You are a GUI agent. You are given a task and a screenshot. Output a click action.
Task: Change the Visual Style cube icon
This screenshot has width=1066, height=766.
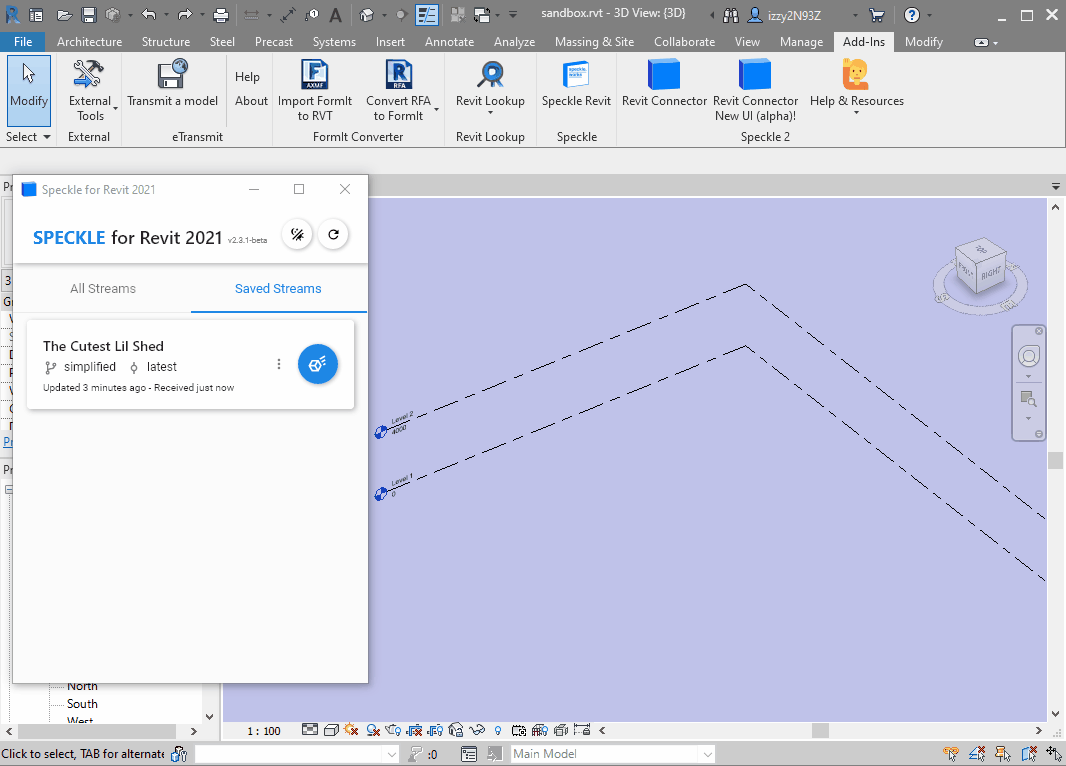point(331,730)
